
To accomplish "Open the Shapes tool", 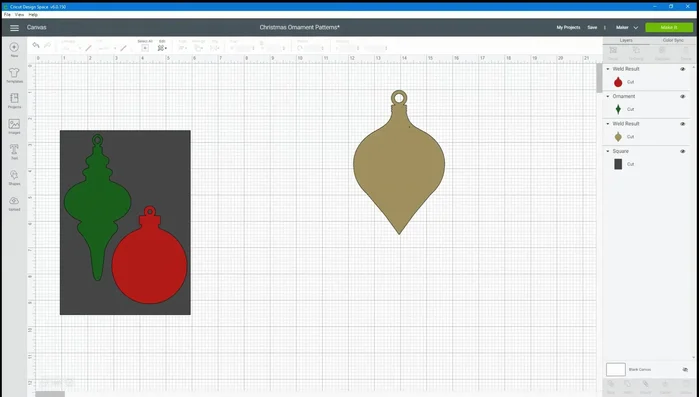I will pos(14,177).
